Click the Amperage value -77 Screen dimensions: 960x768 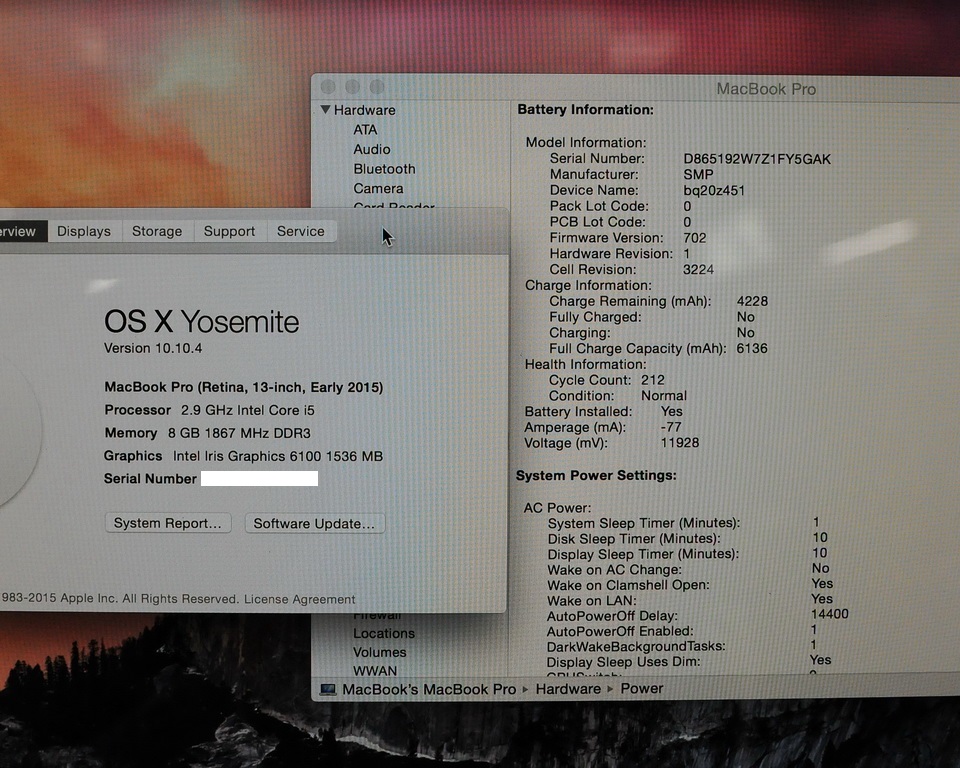671,427
